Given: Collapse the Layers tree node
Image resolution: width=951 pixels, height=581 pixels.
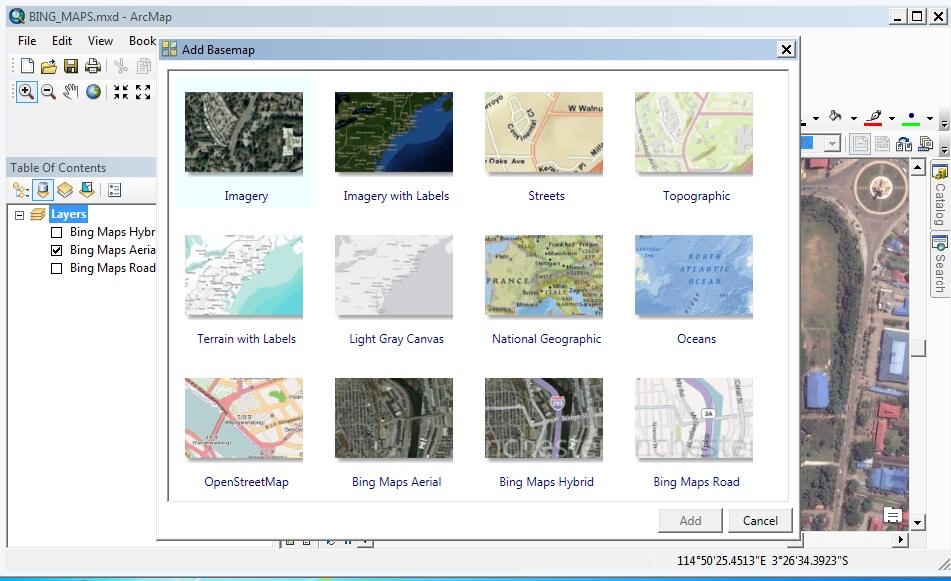Looking at the screenshot, I should (x=19, y=215).
